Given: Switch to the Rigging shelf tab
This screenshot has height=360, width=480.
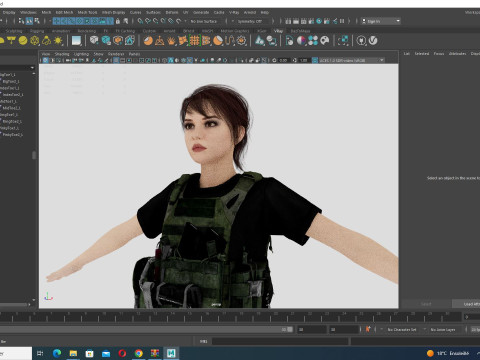Looking at the screenshot, I should pos(37,31).
